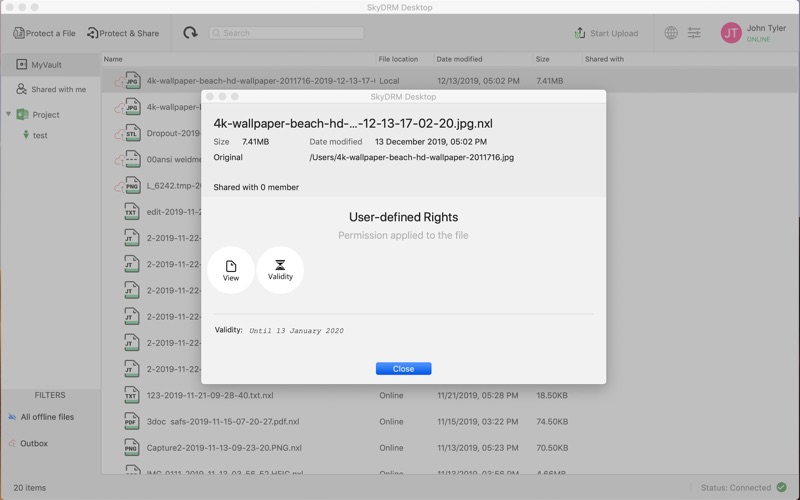Select Capture2-2019-11-13-09-23-20.PNG.nxl file name
The image size is (800, 500).
[x=224, y=448]
